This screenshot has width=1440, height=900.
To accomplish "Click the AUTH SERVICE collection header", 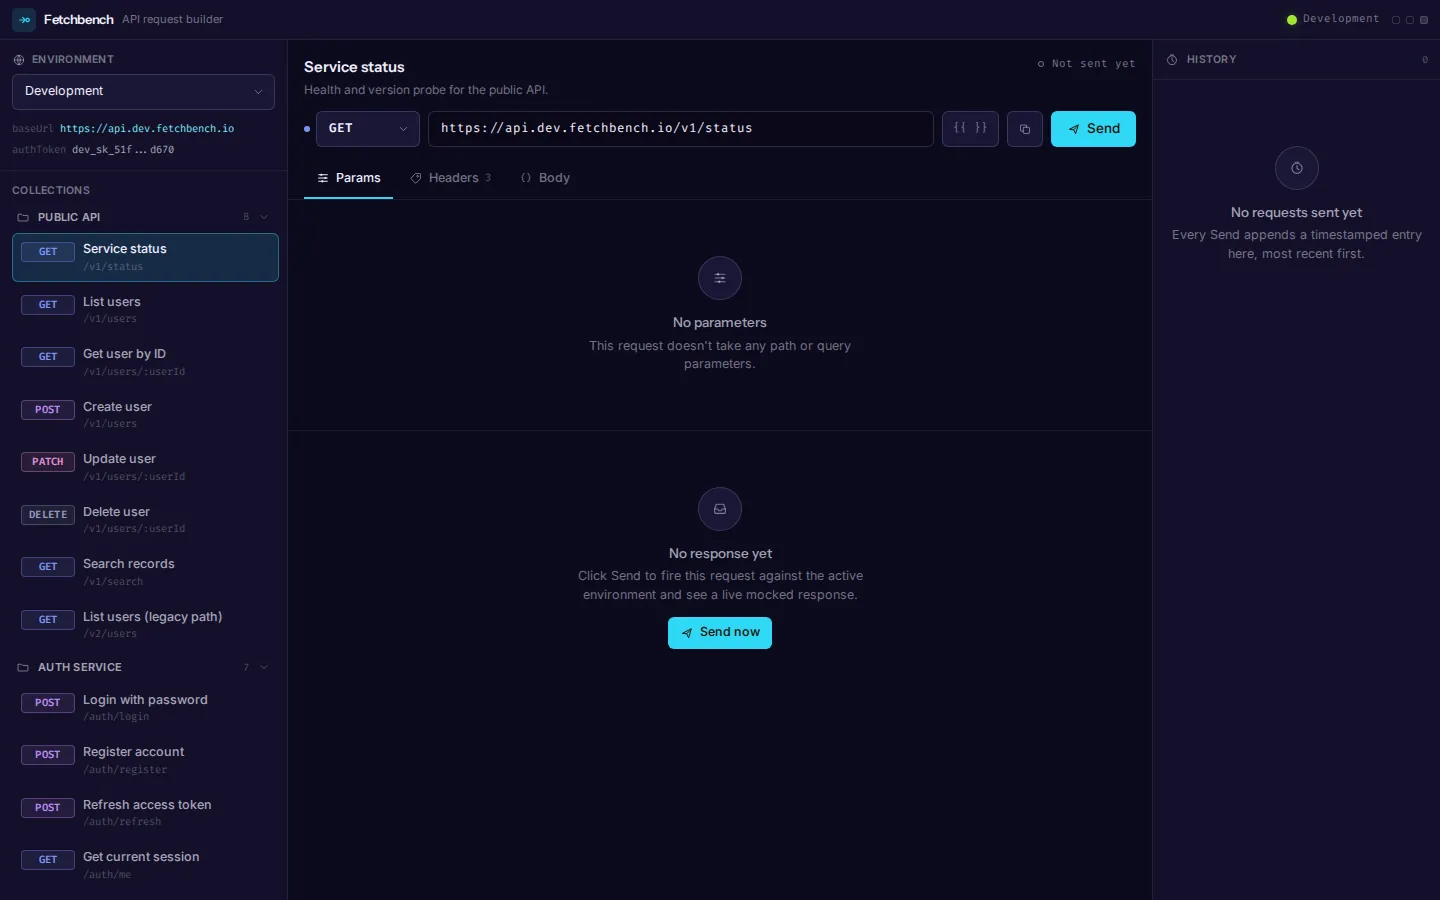I will point(143,667).
